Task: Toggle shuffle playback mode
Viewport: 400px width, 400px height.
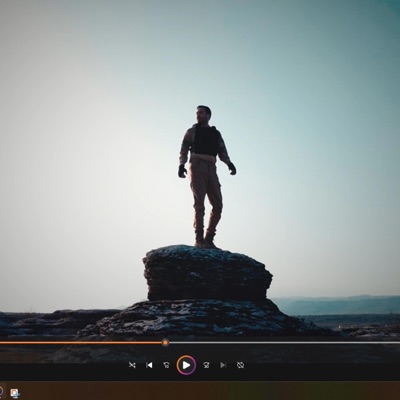Action: [x=132, y=365]
